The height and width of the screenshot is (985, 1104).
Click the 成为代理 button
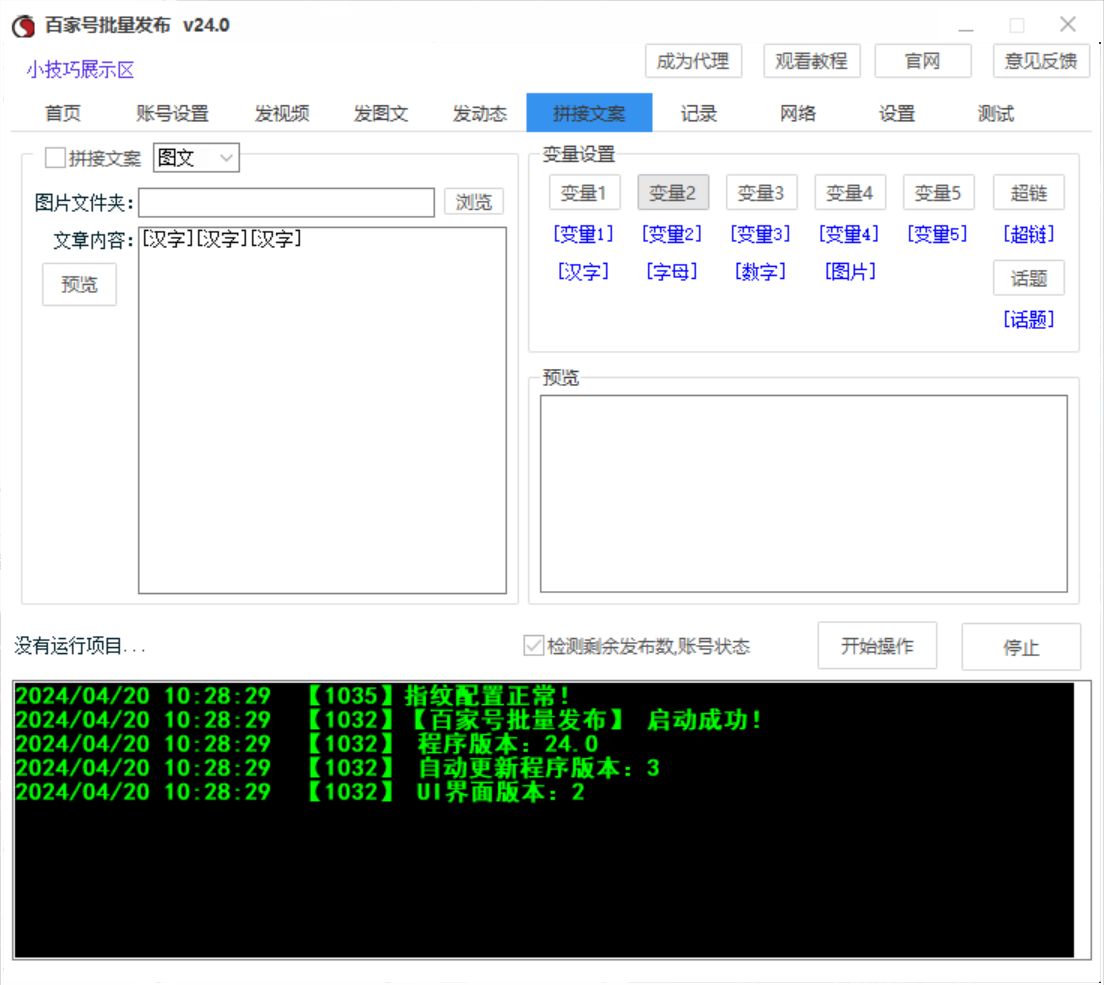(x=693, y=61)
